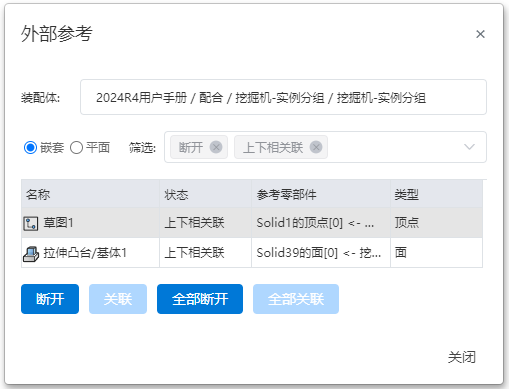Click the 参考零部件 column header
Screen dimensions: 509x389
coord(321,194)
